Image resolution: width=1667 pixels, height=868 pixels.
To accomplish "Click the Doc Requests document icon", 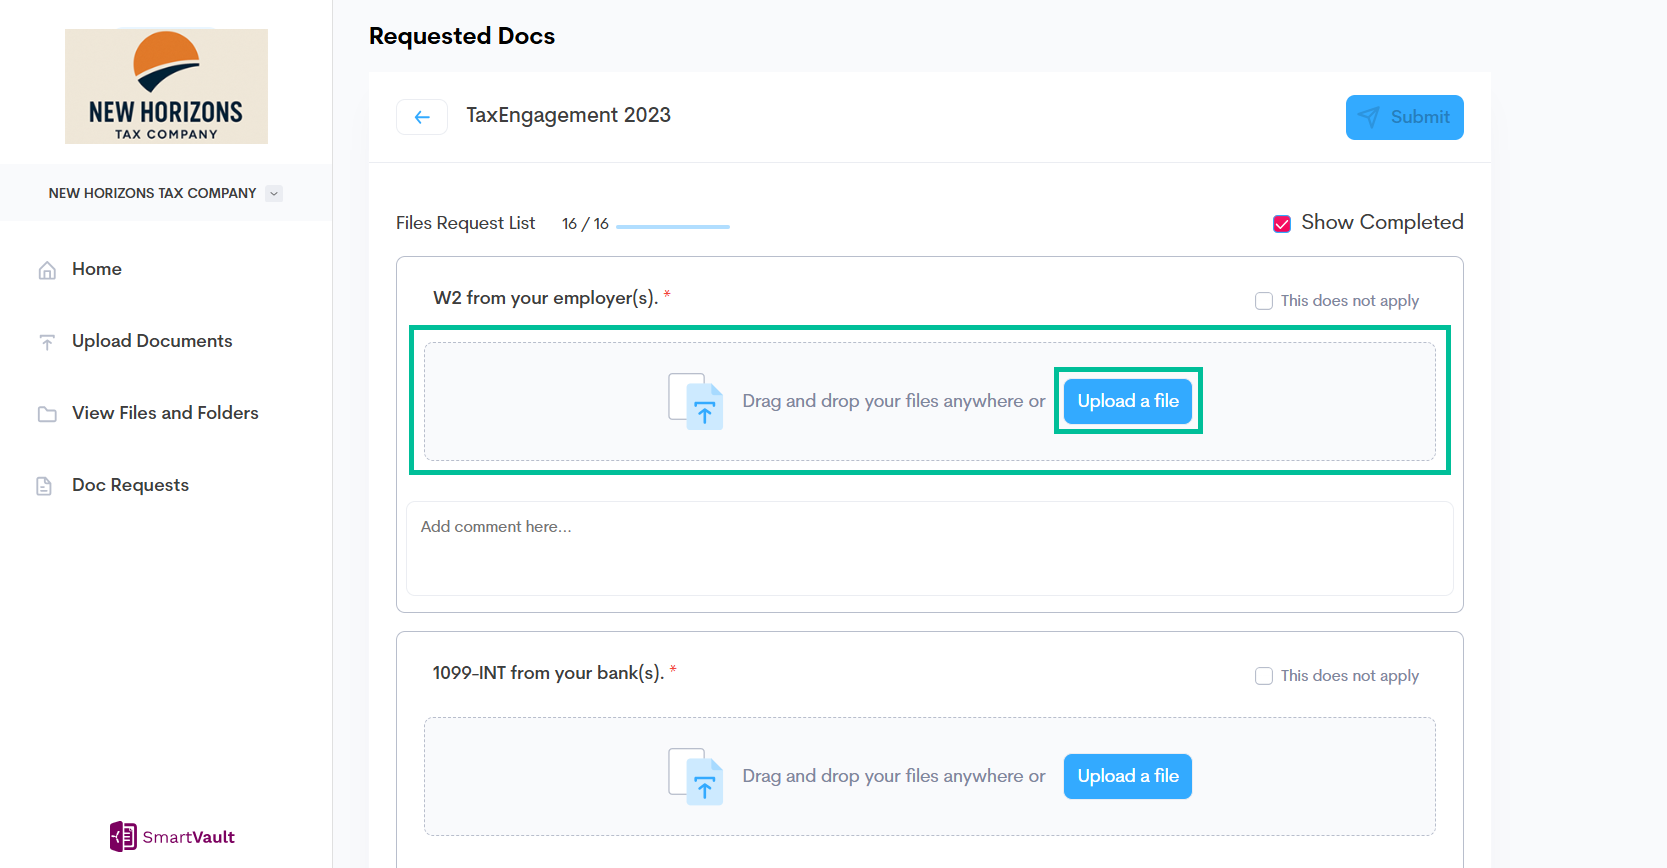I will click(x=44, y=486).
